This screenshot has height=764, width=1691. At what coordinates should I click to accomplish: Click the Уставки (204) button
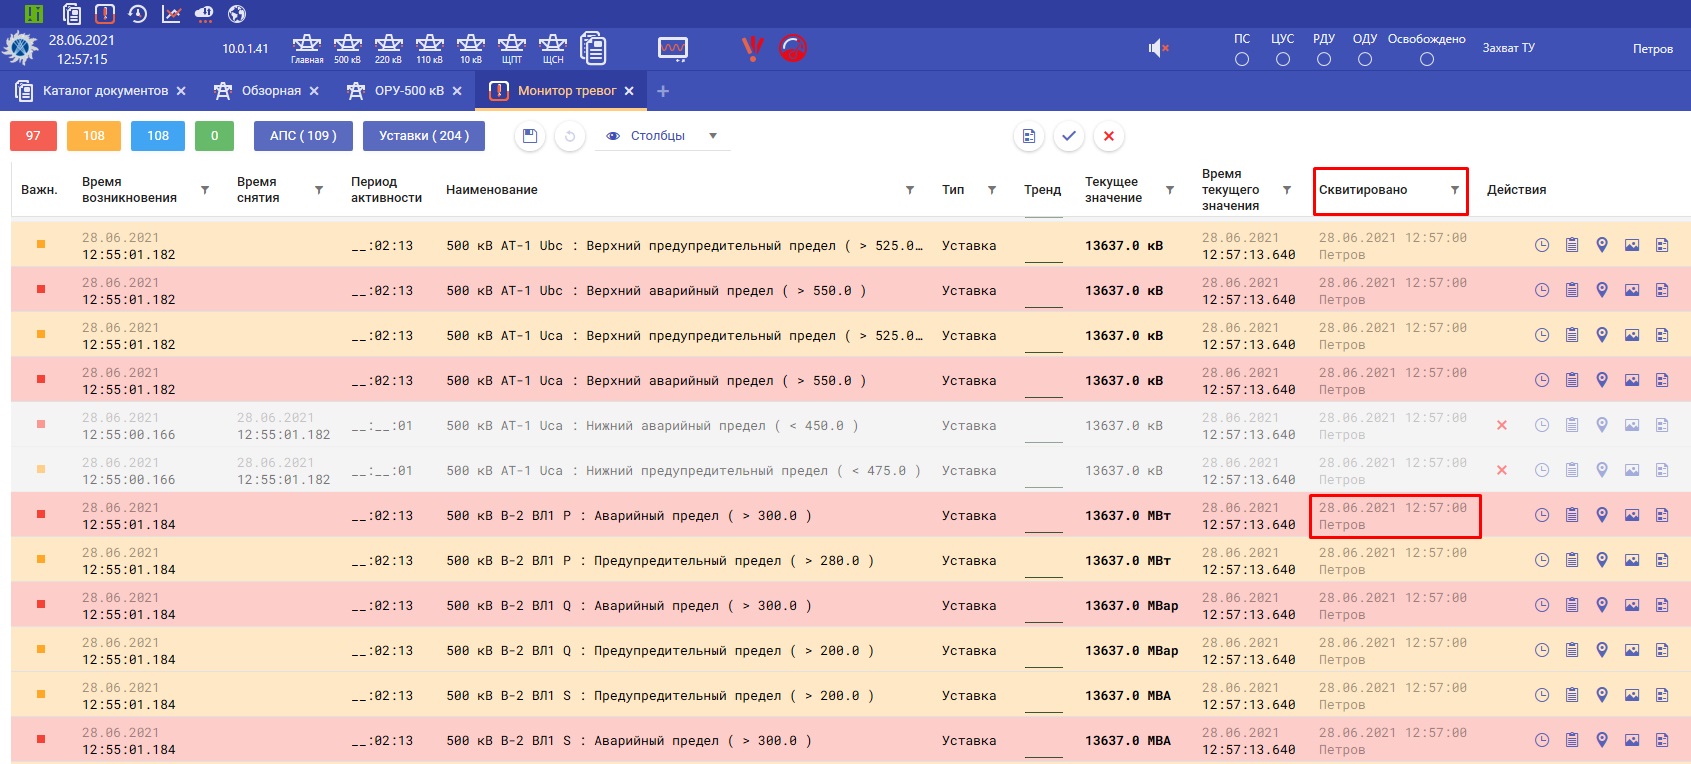coord(424,136)
